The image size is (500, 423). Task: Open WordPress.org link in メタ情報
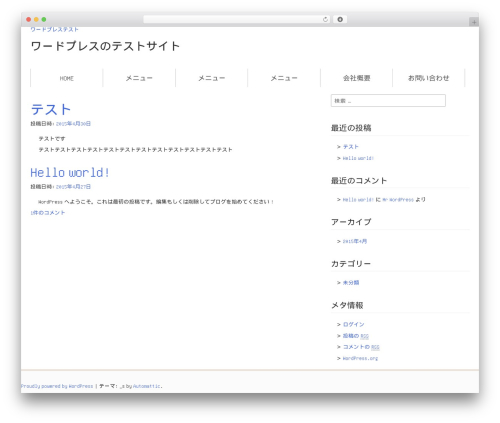coord(360,358)
